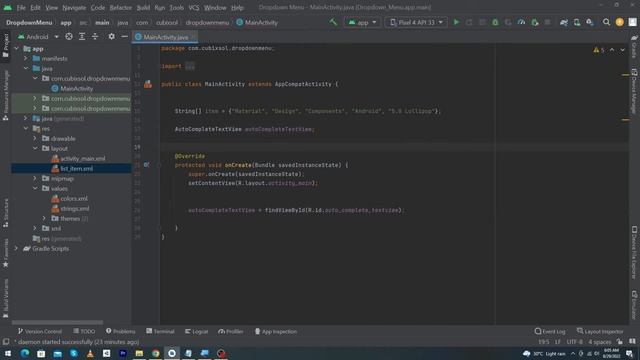640x360 pixels.
Task: Open the Structure sidebar tab
Action: (x=6, y=213)
